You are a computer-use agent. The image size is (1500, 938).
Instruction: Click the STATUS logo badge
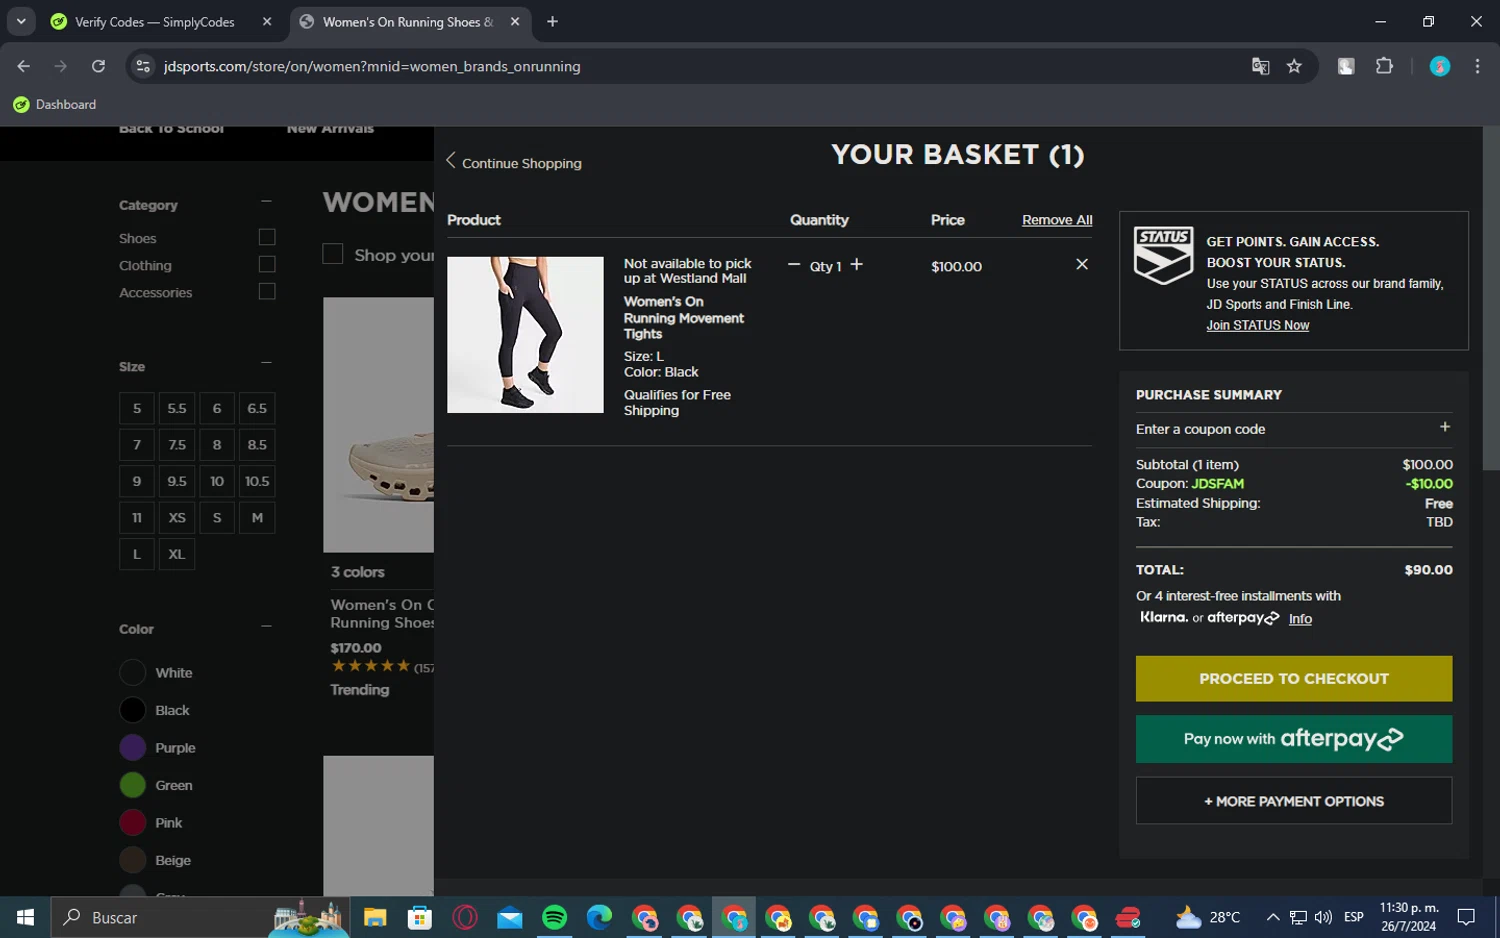point(1163,255)
